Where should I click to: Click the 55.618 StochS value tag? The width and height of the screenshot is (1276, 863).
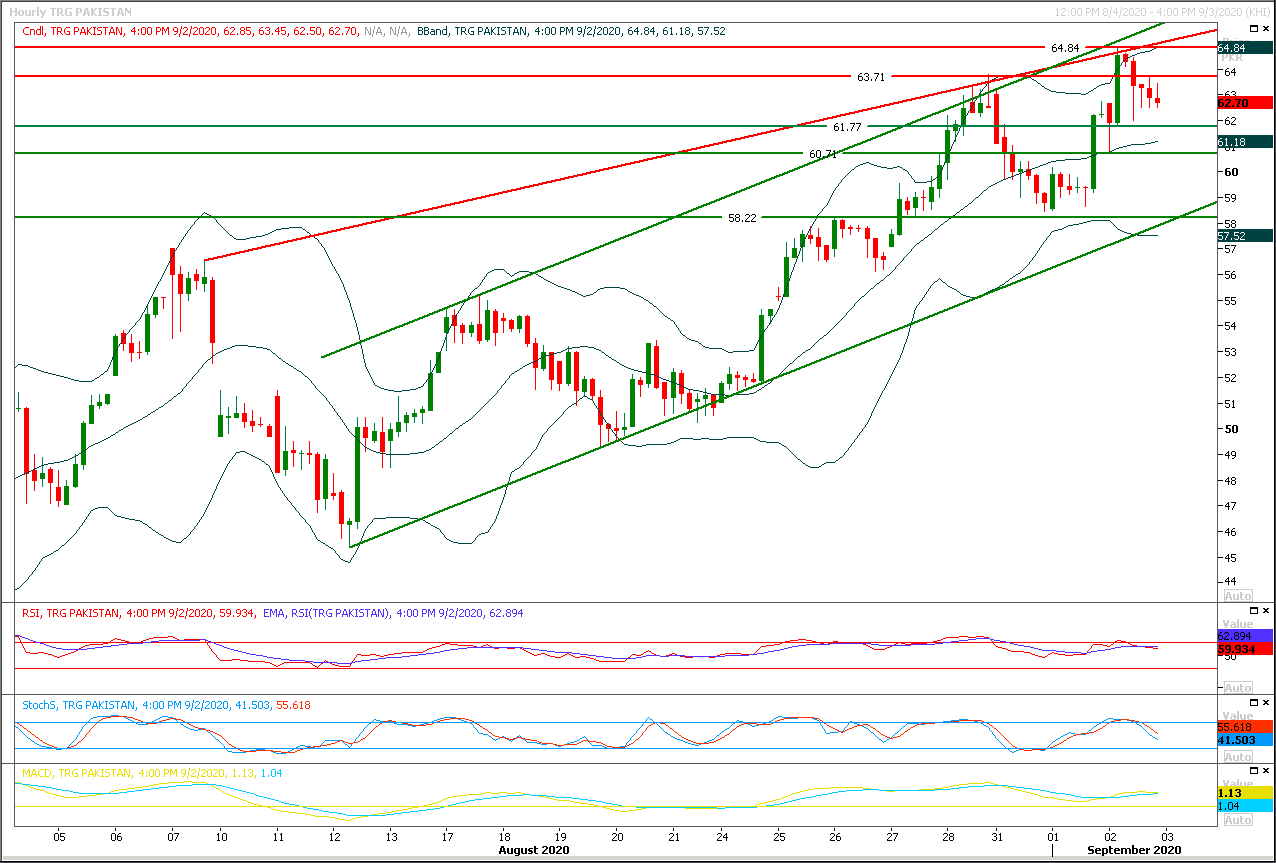pyautogui.click(x=1244, y=727)
